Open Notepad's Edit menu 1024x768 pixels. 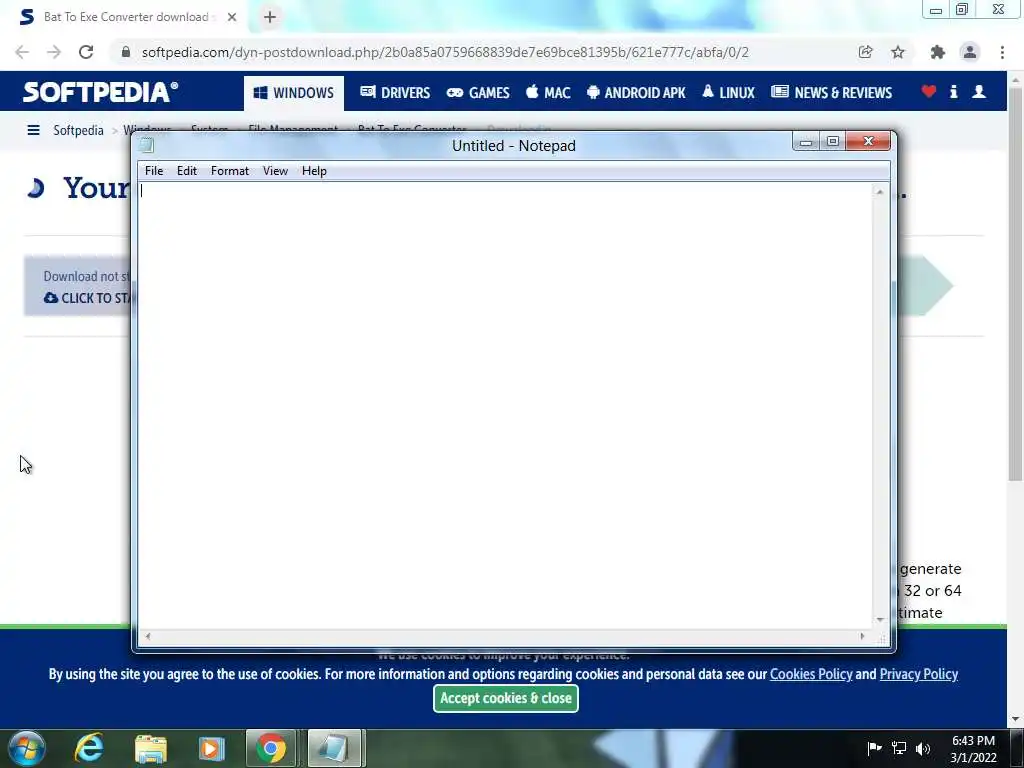pyautogui.click(x=187, y=170)
